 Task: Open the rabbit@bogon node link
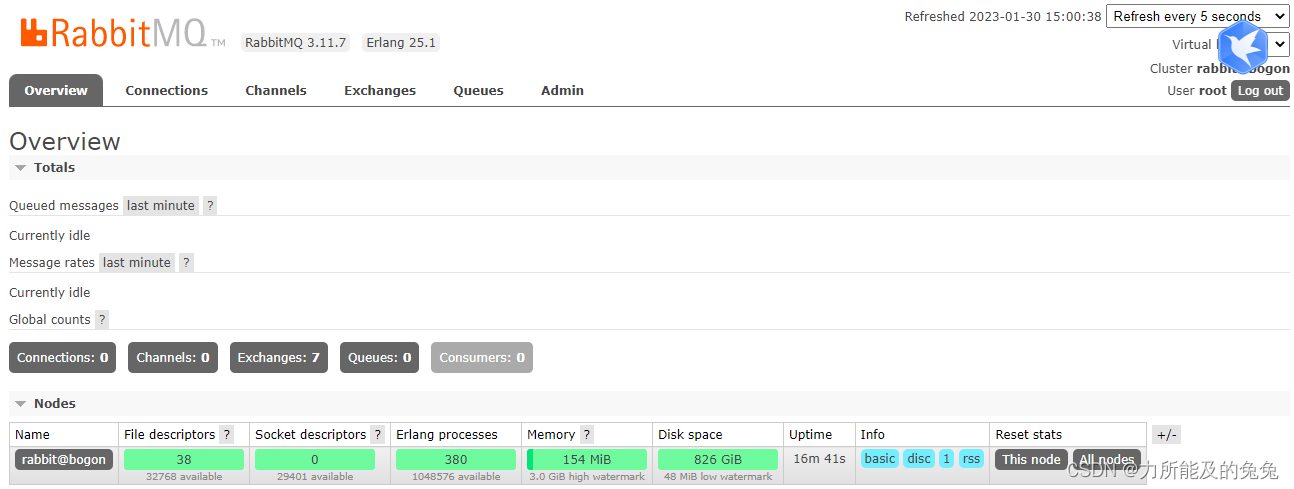coord(64,459)
